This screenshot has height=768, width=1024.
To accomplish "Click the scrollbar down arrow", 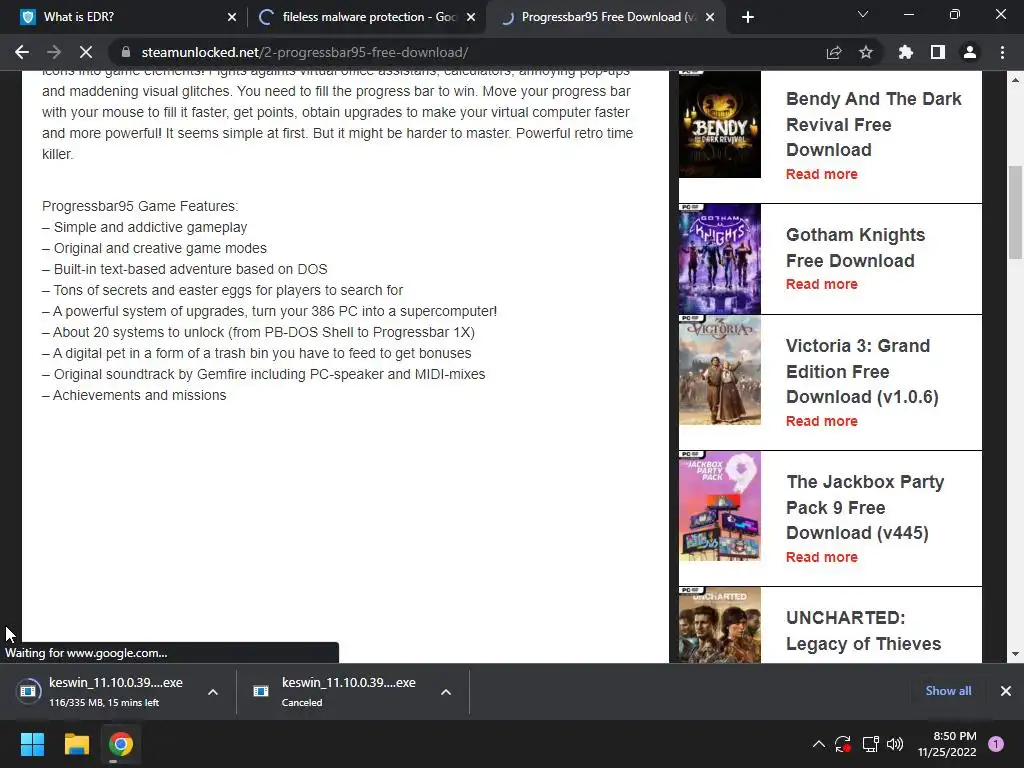I will (1015, 654).
